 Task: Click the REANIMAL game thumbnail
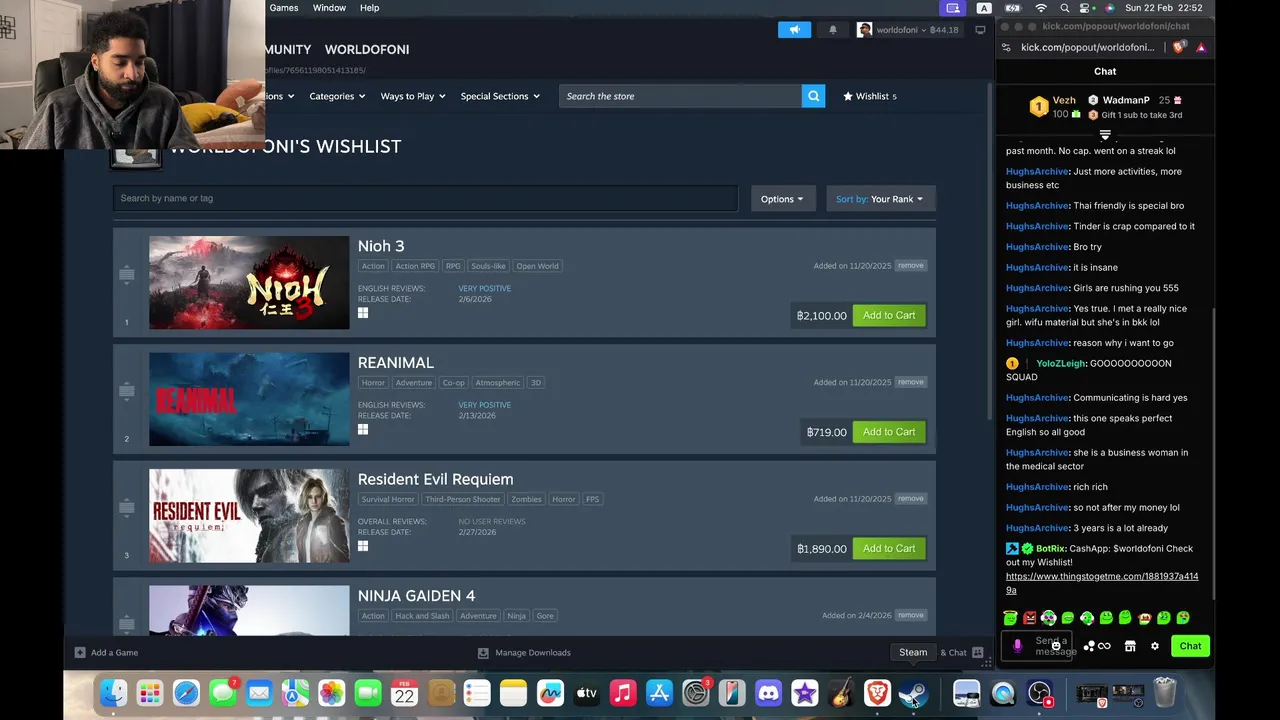[x=249, y=399]
